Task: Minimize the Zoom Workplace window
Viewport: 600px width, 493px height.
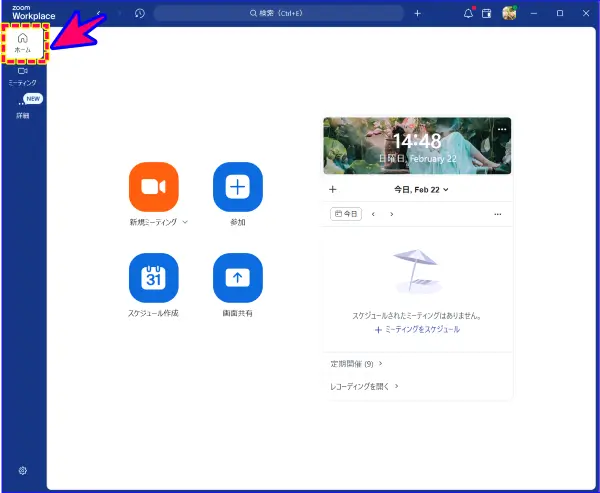Action: (x=534, y=13)
